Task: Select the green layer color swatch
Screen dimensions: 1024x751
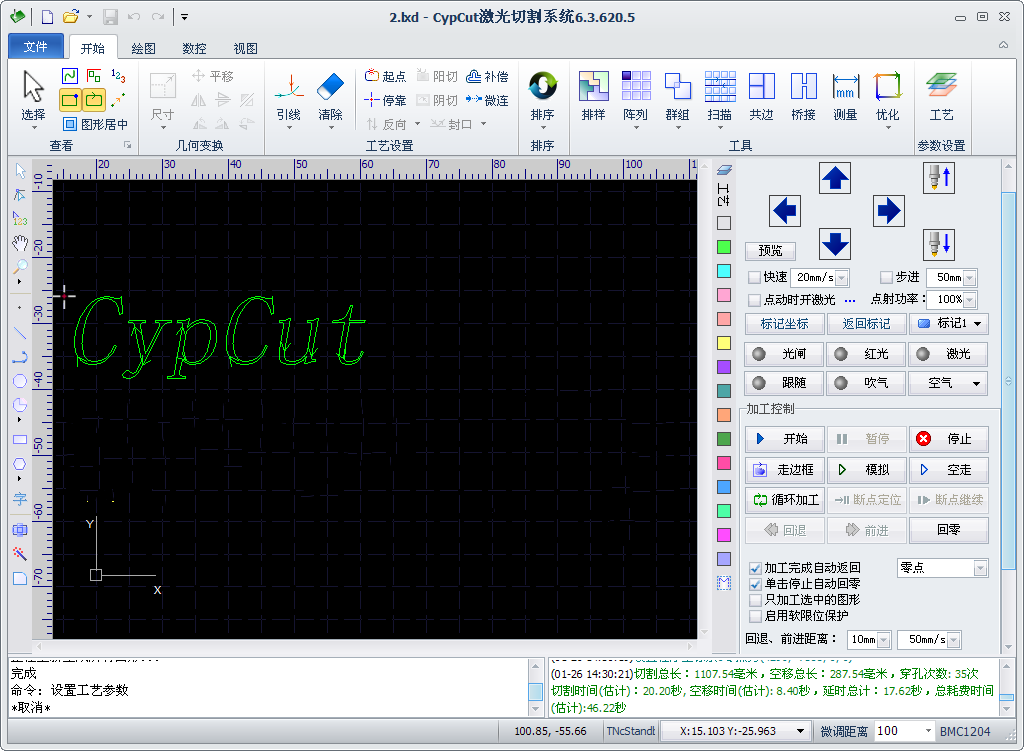Action: pos(724,246)
